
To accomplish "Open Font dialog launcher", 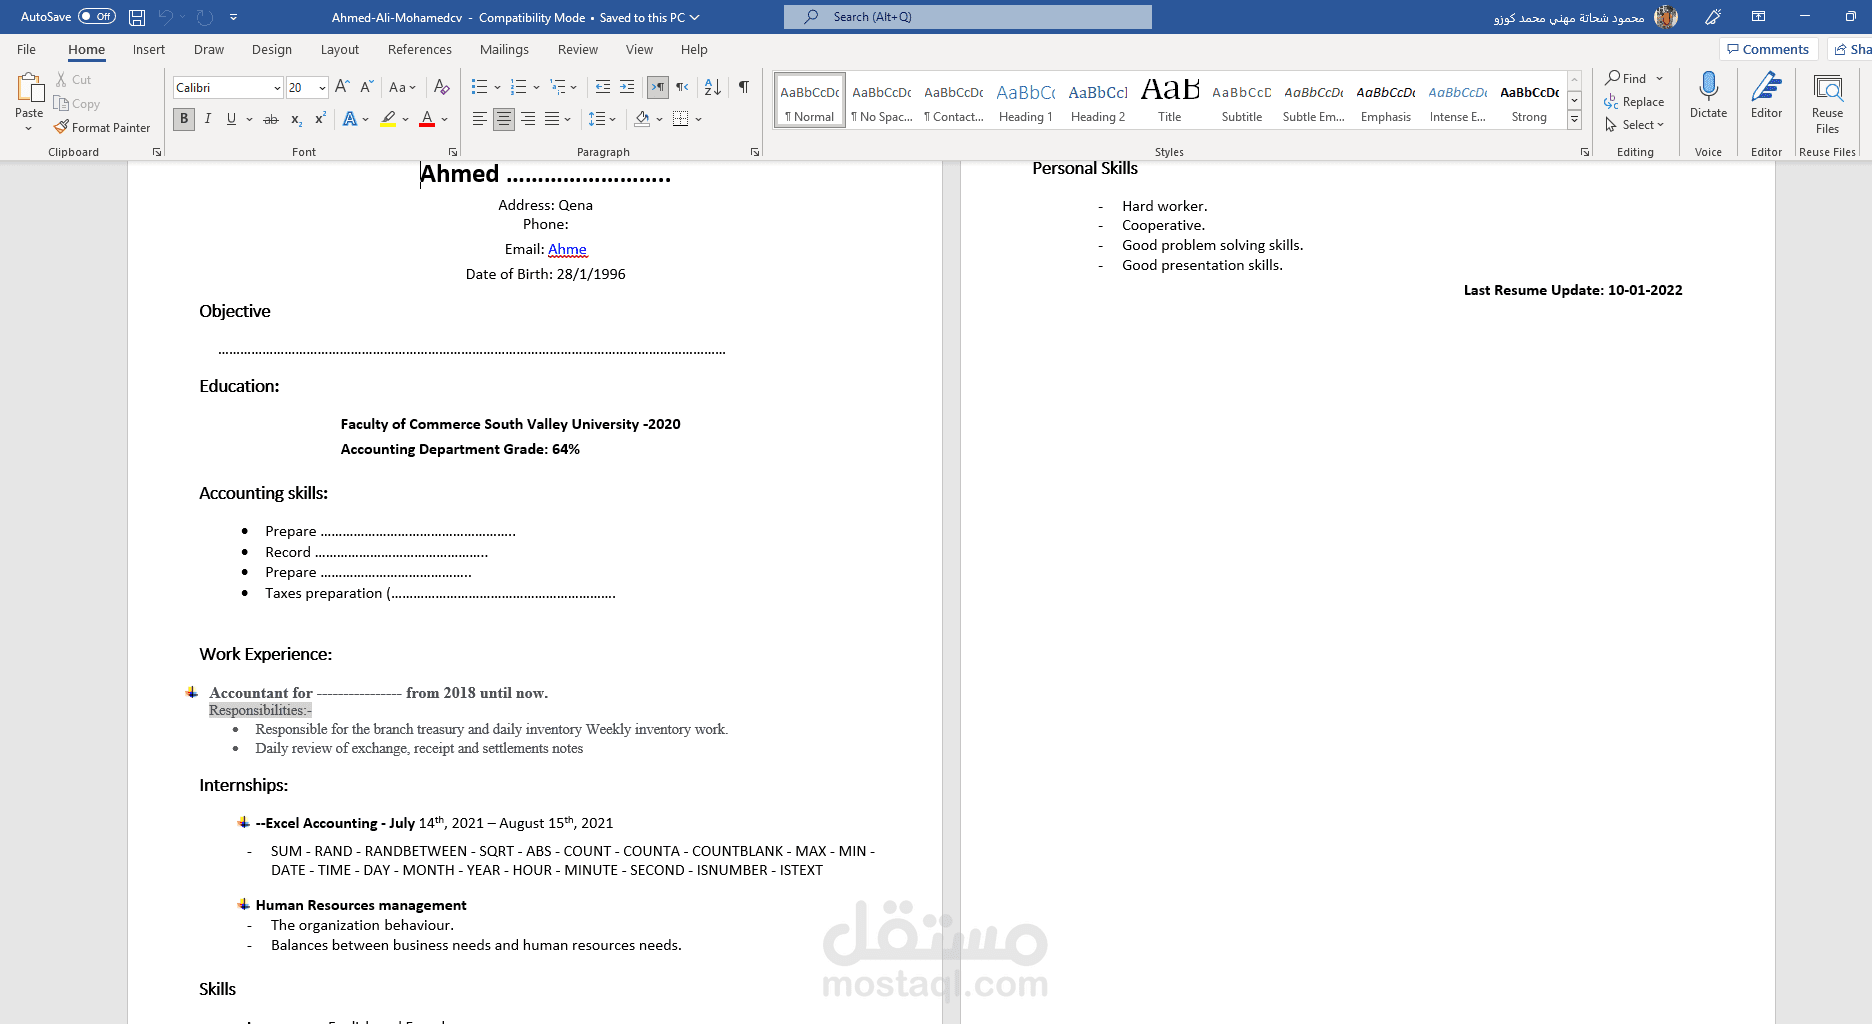I will click(x=453, y=152).
